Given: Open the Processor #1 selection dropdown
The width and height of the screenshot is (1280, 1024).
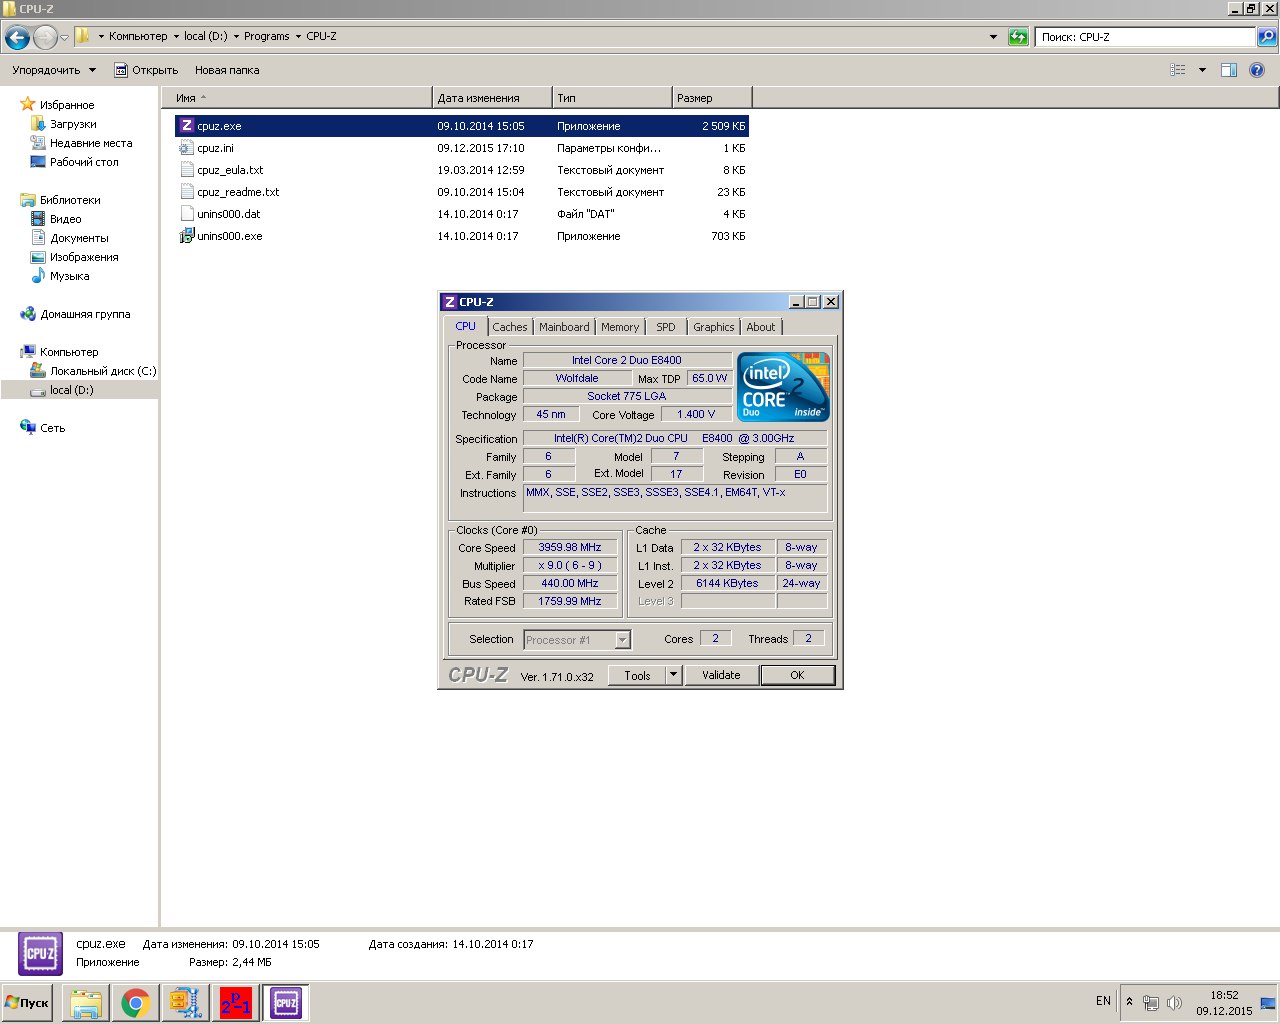Looking at the screenshot, I should point(623,640).
